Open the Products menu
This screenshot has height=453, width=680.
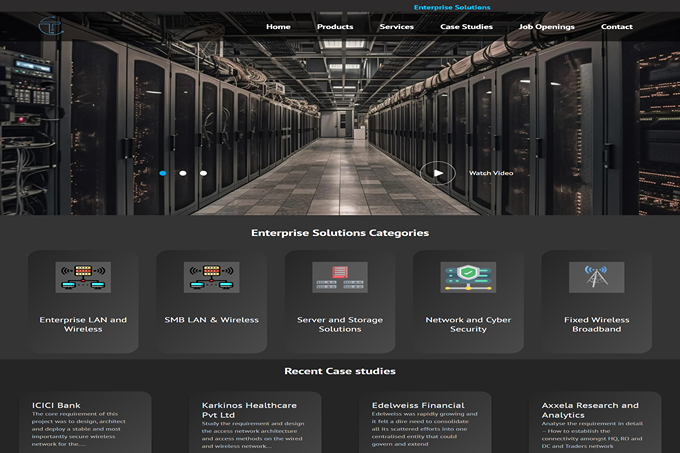click(335, 27)
